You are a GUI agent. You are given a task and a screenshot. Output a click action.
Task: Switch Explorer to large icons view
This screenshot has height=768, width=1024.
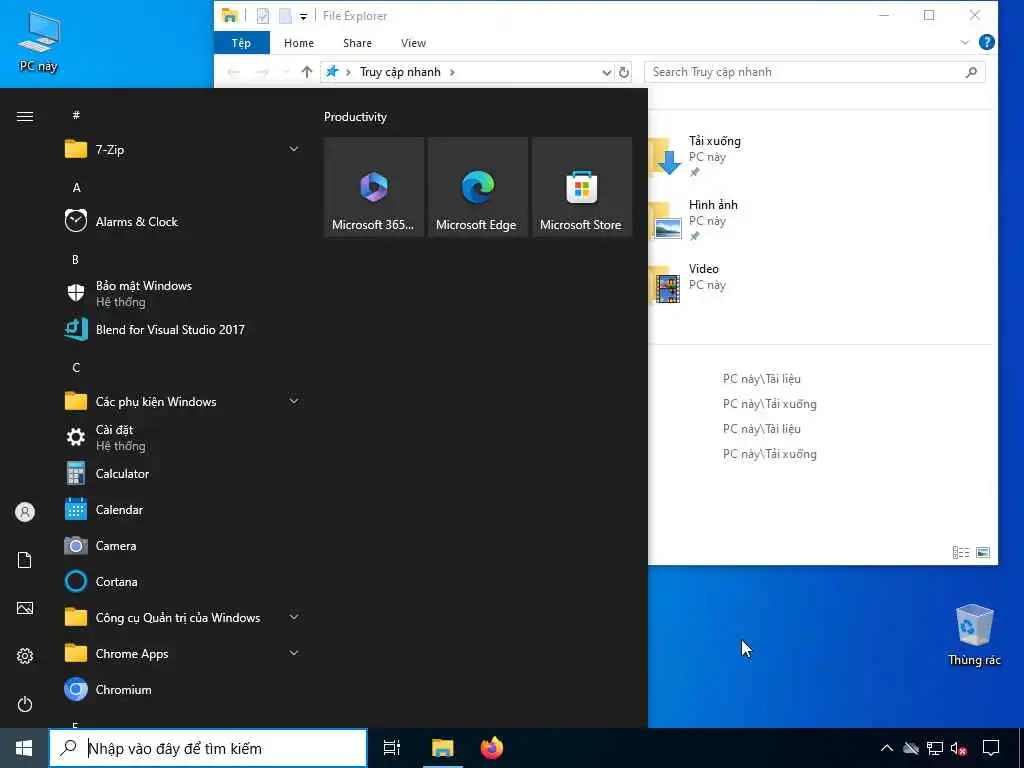(983, 552)
